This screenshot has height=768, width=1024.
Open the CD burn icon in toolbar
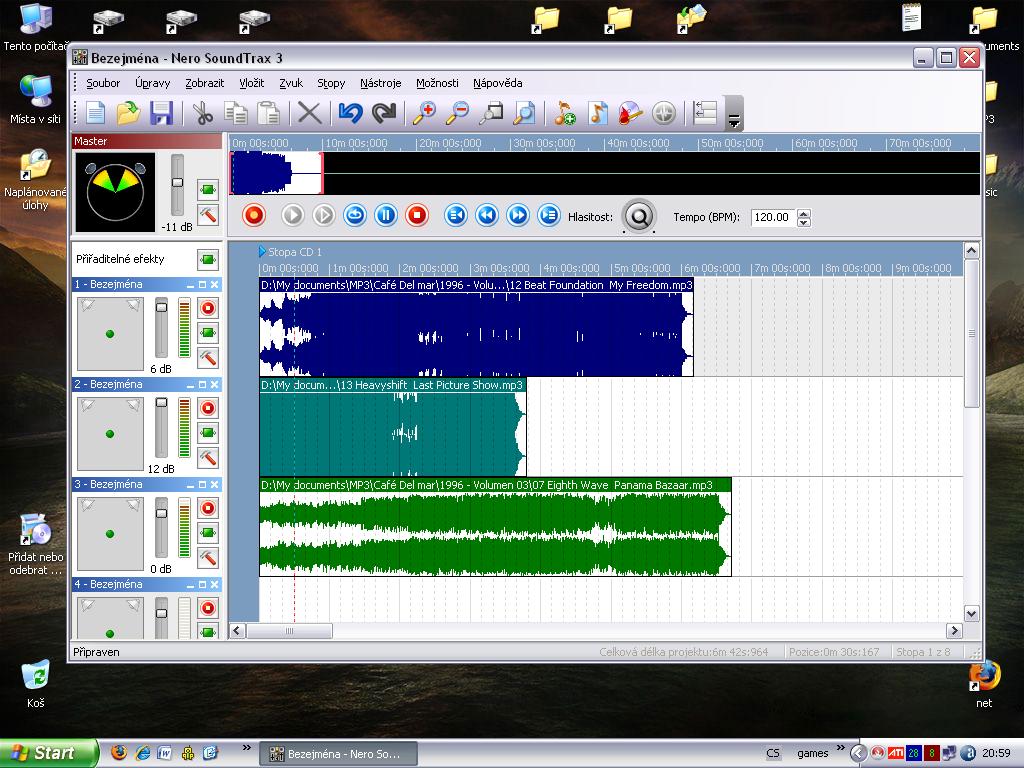(630, 113)
